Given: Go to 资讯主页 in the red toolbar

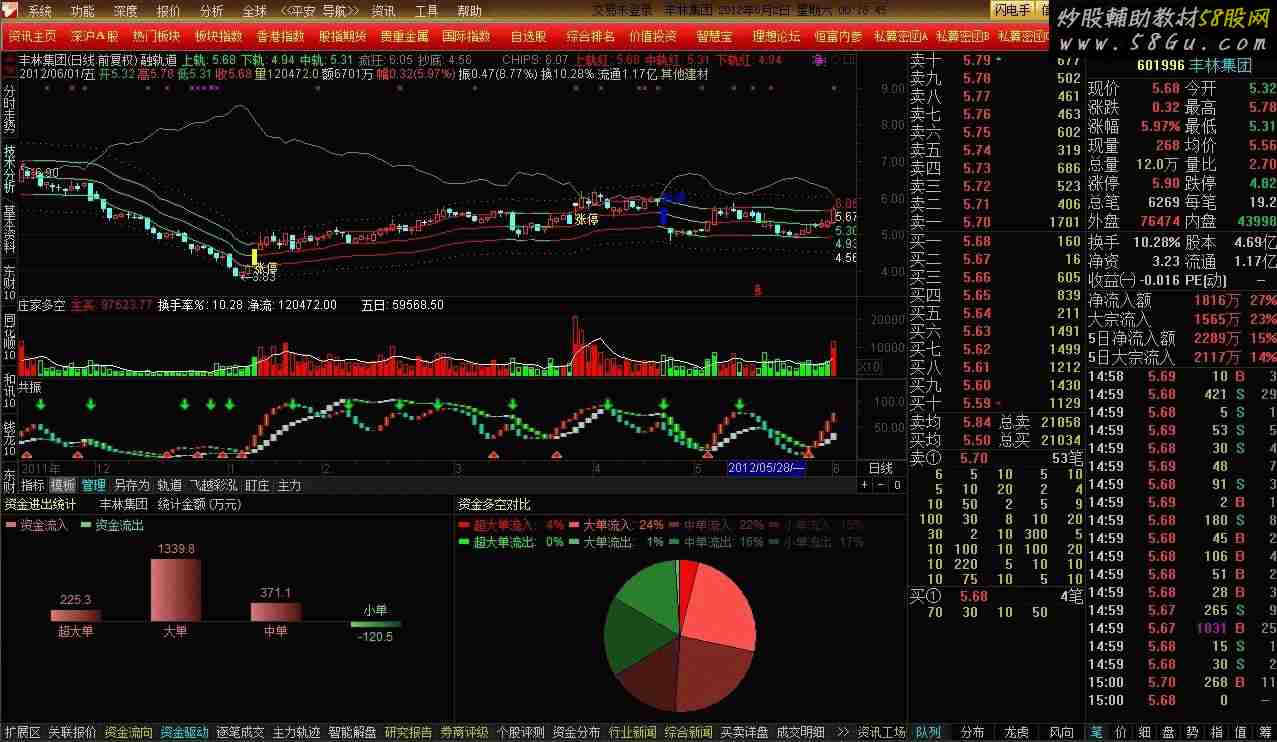Looking at the screenshot, I should [x=32, y=36].
